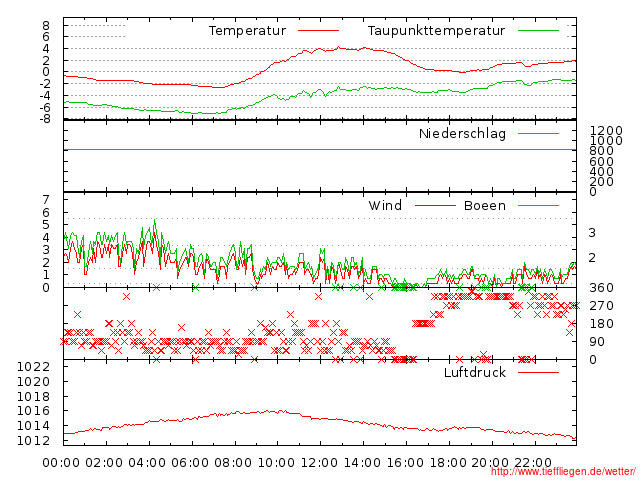
Task: Click the '1012' pressure axis label
Action: coord(33,440)
